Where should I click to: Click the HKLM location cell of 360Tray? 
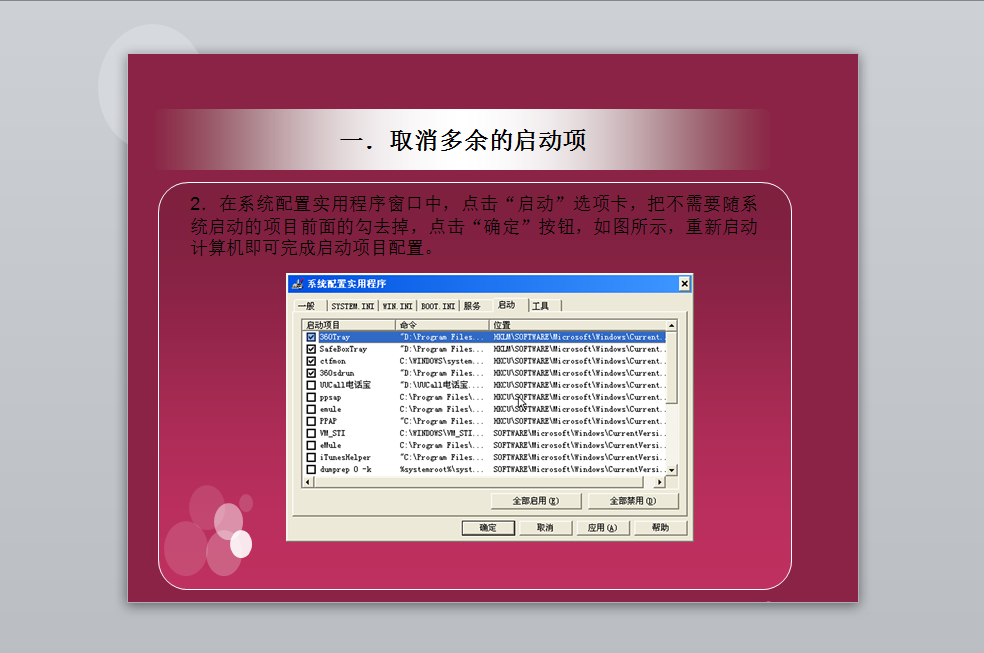[579, 337]
